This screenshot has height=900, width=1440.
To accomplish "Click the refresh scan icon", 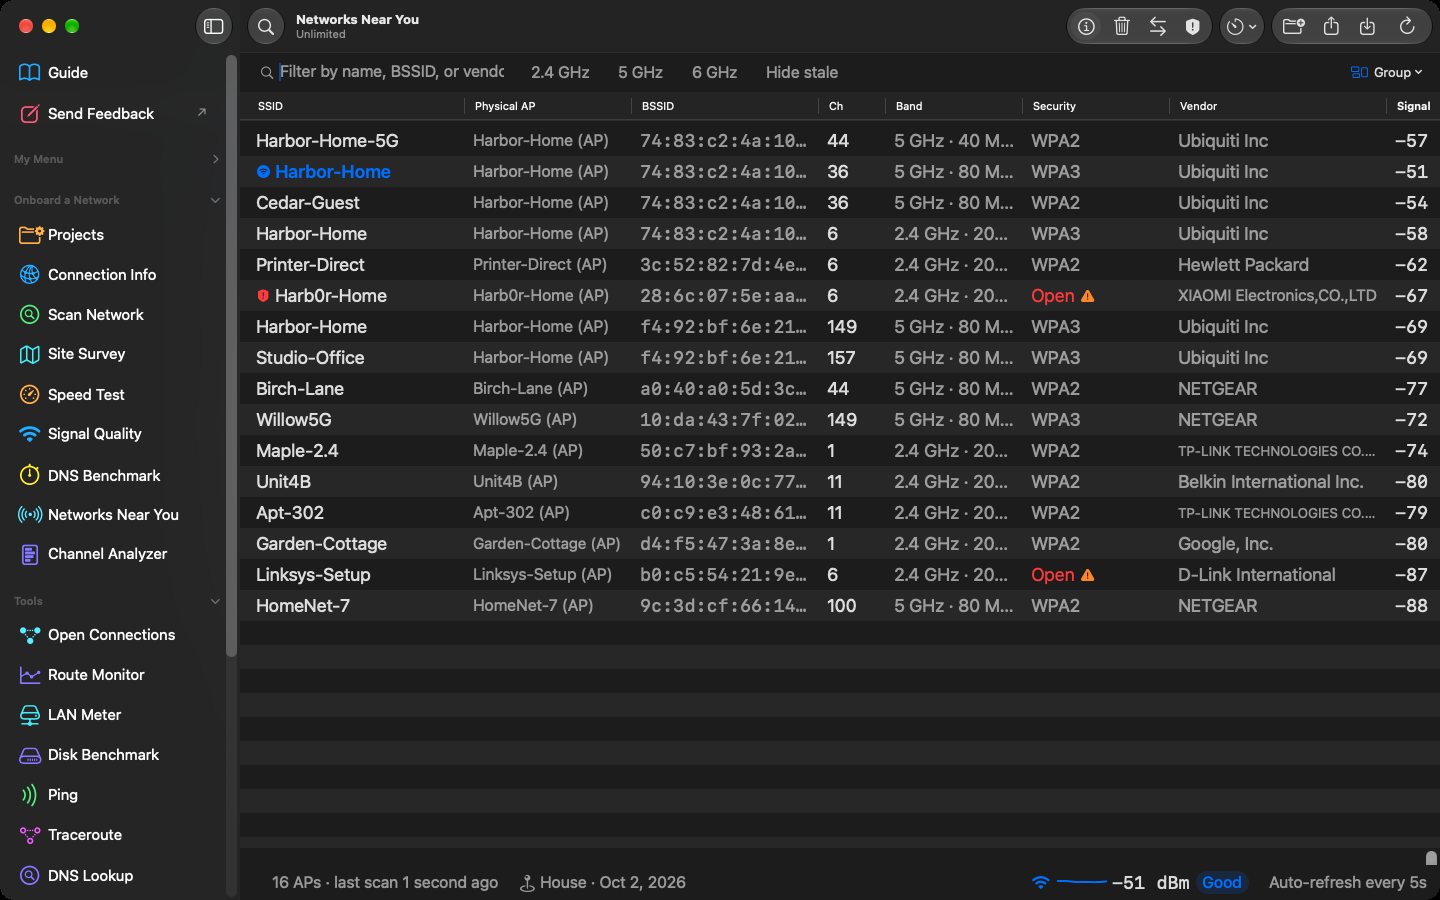I will coord(1407,27).
